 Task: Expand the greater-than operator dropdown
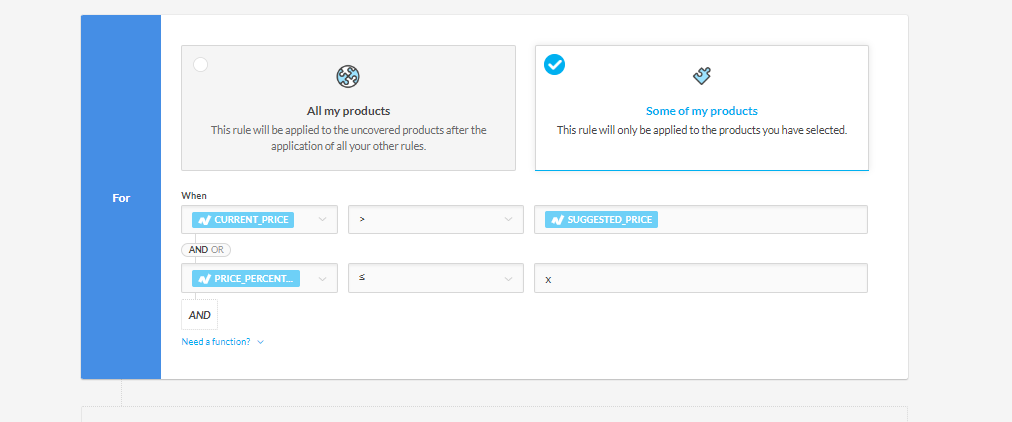coord(509,220)
